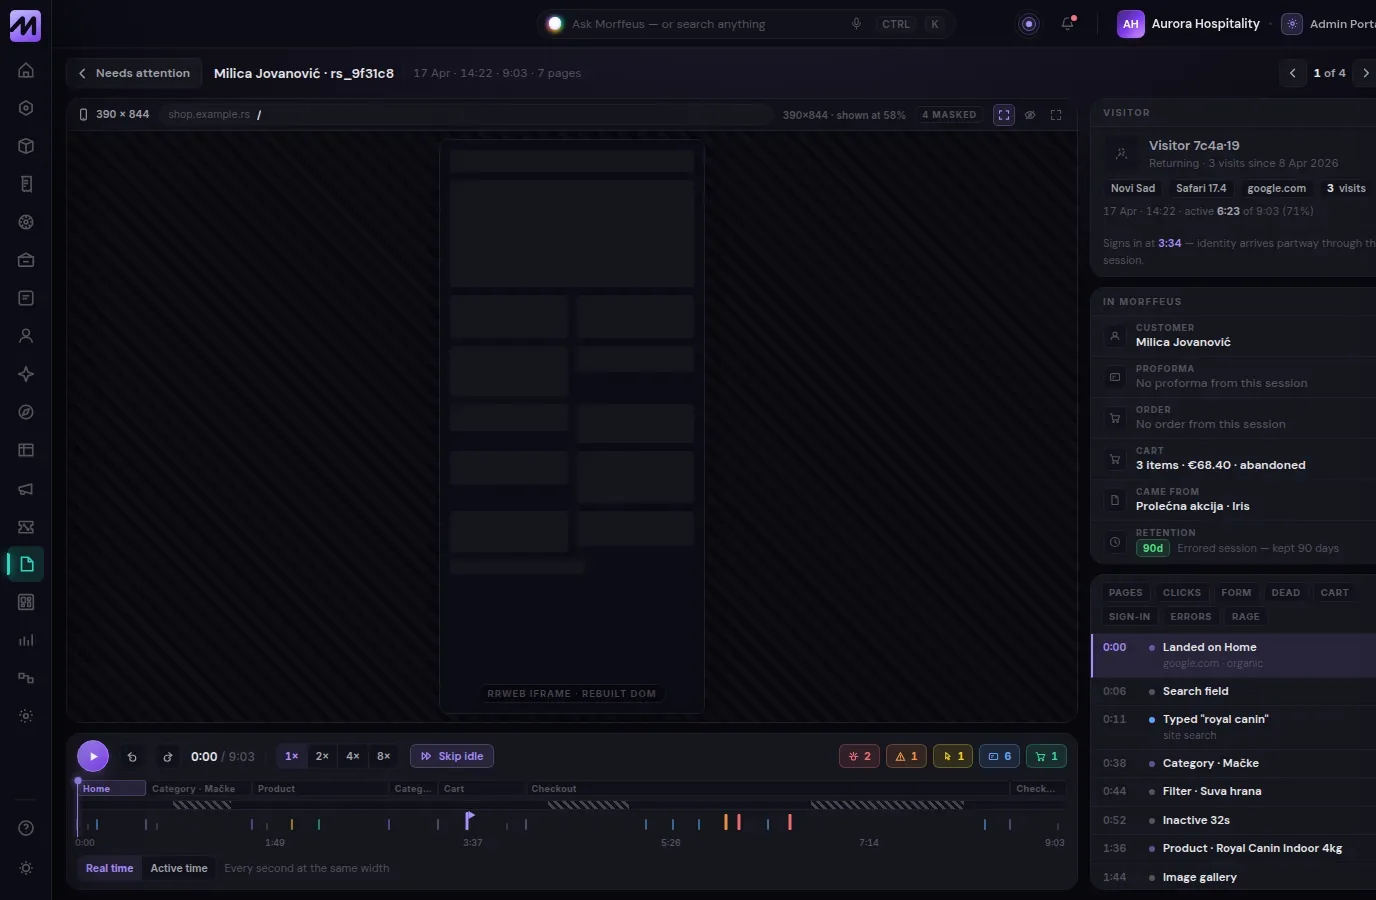Set playback speed to 8×

pyautogui.click(x=383, y=756)
